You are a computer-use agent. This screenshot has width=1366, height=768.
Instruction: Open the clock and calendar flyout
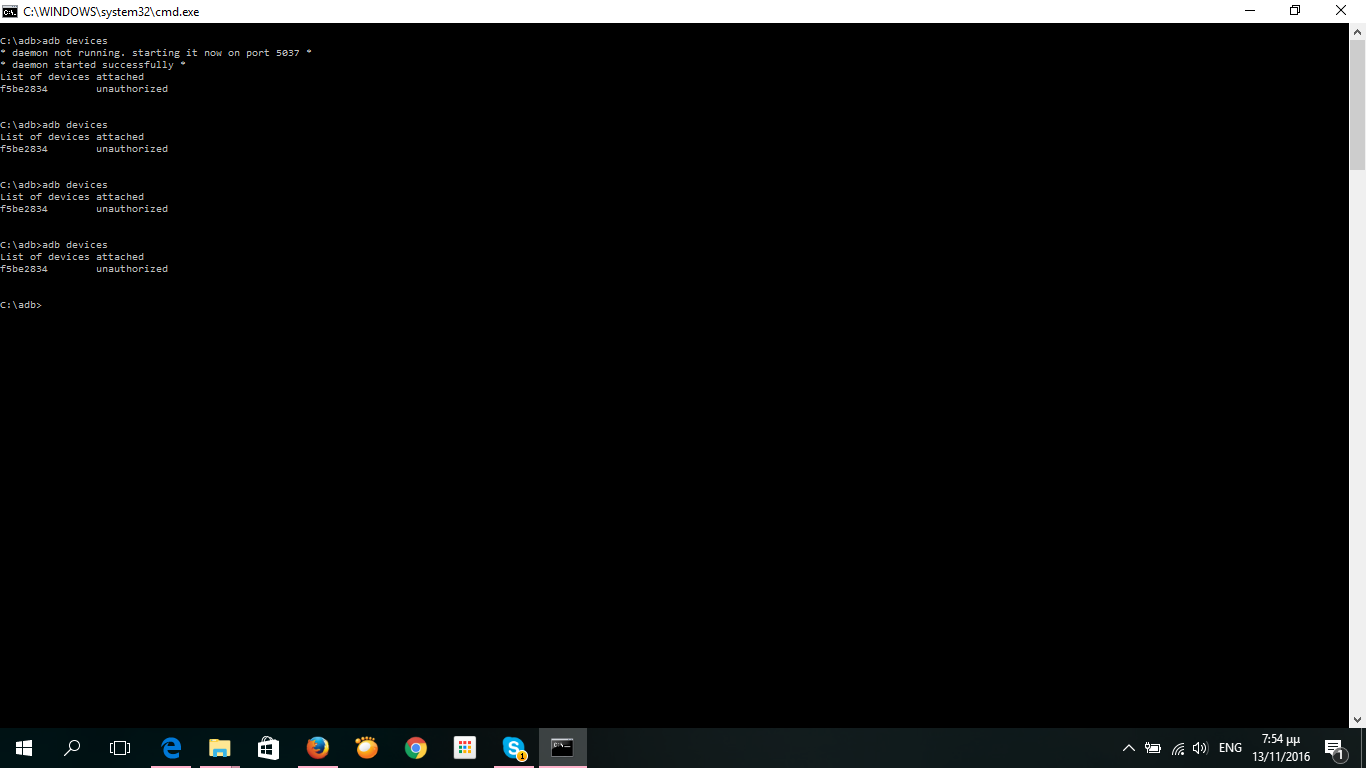click(1281, 748)
